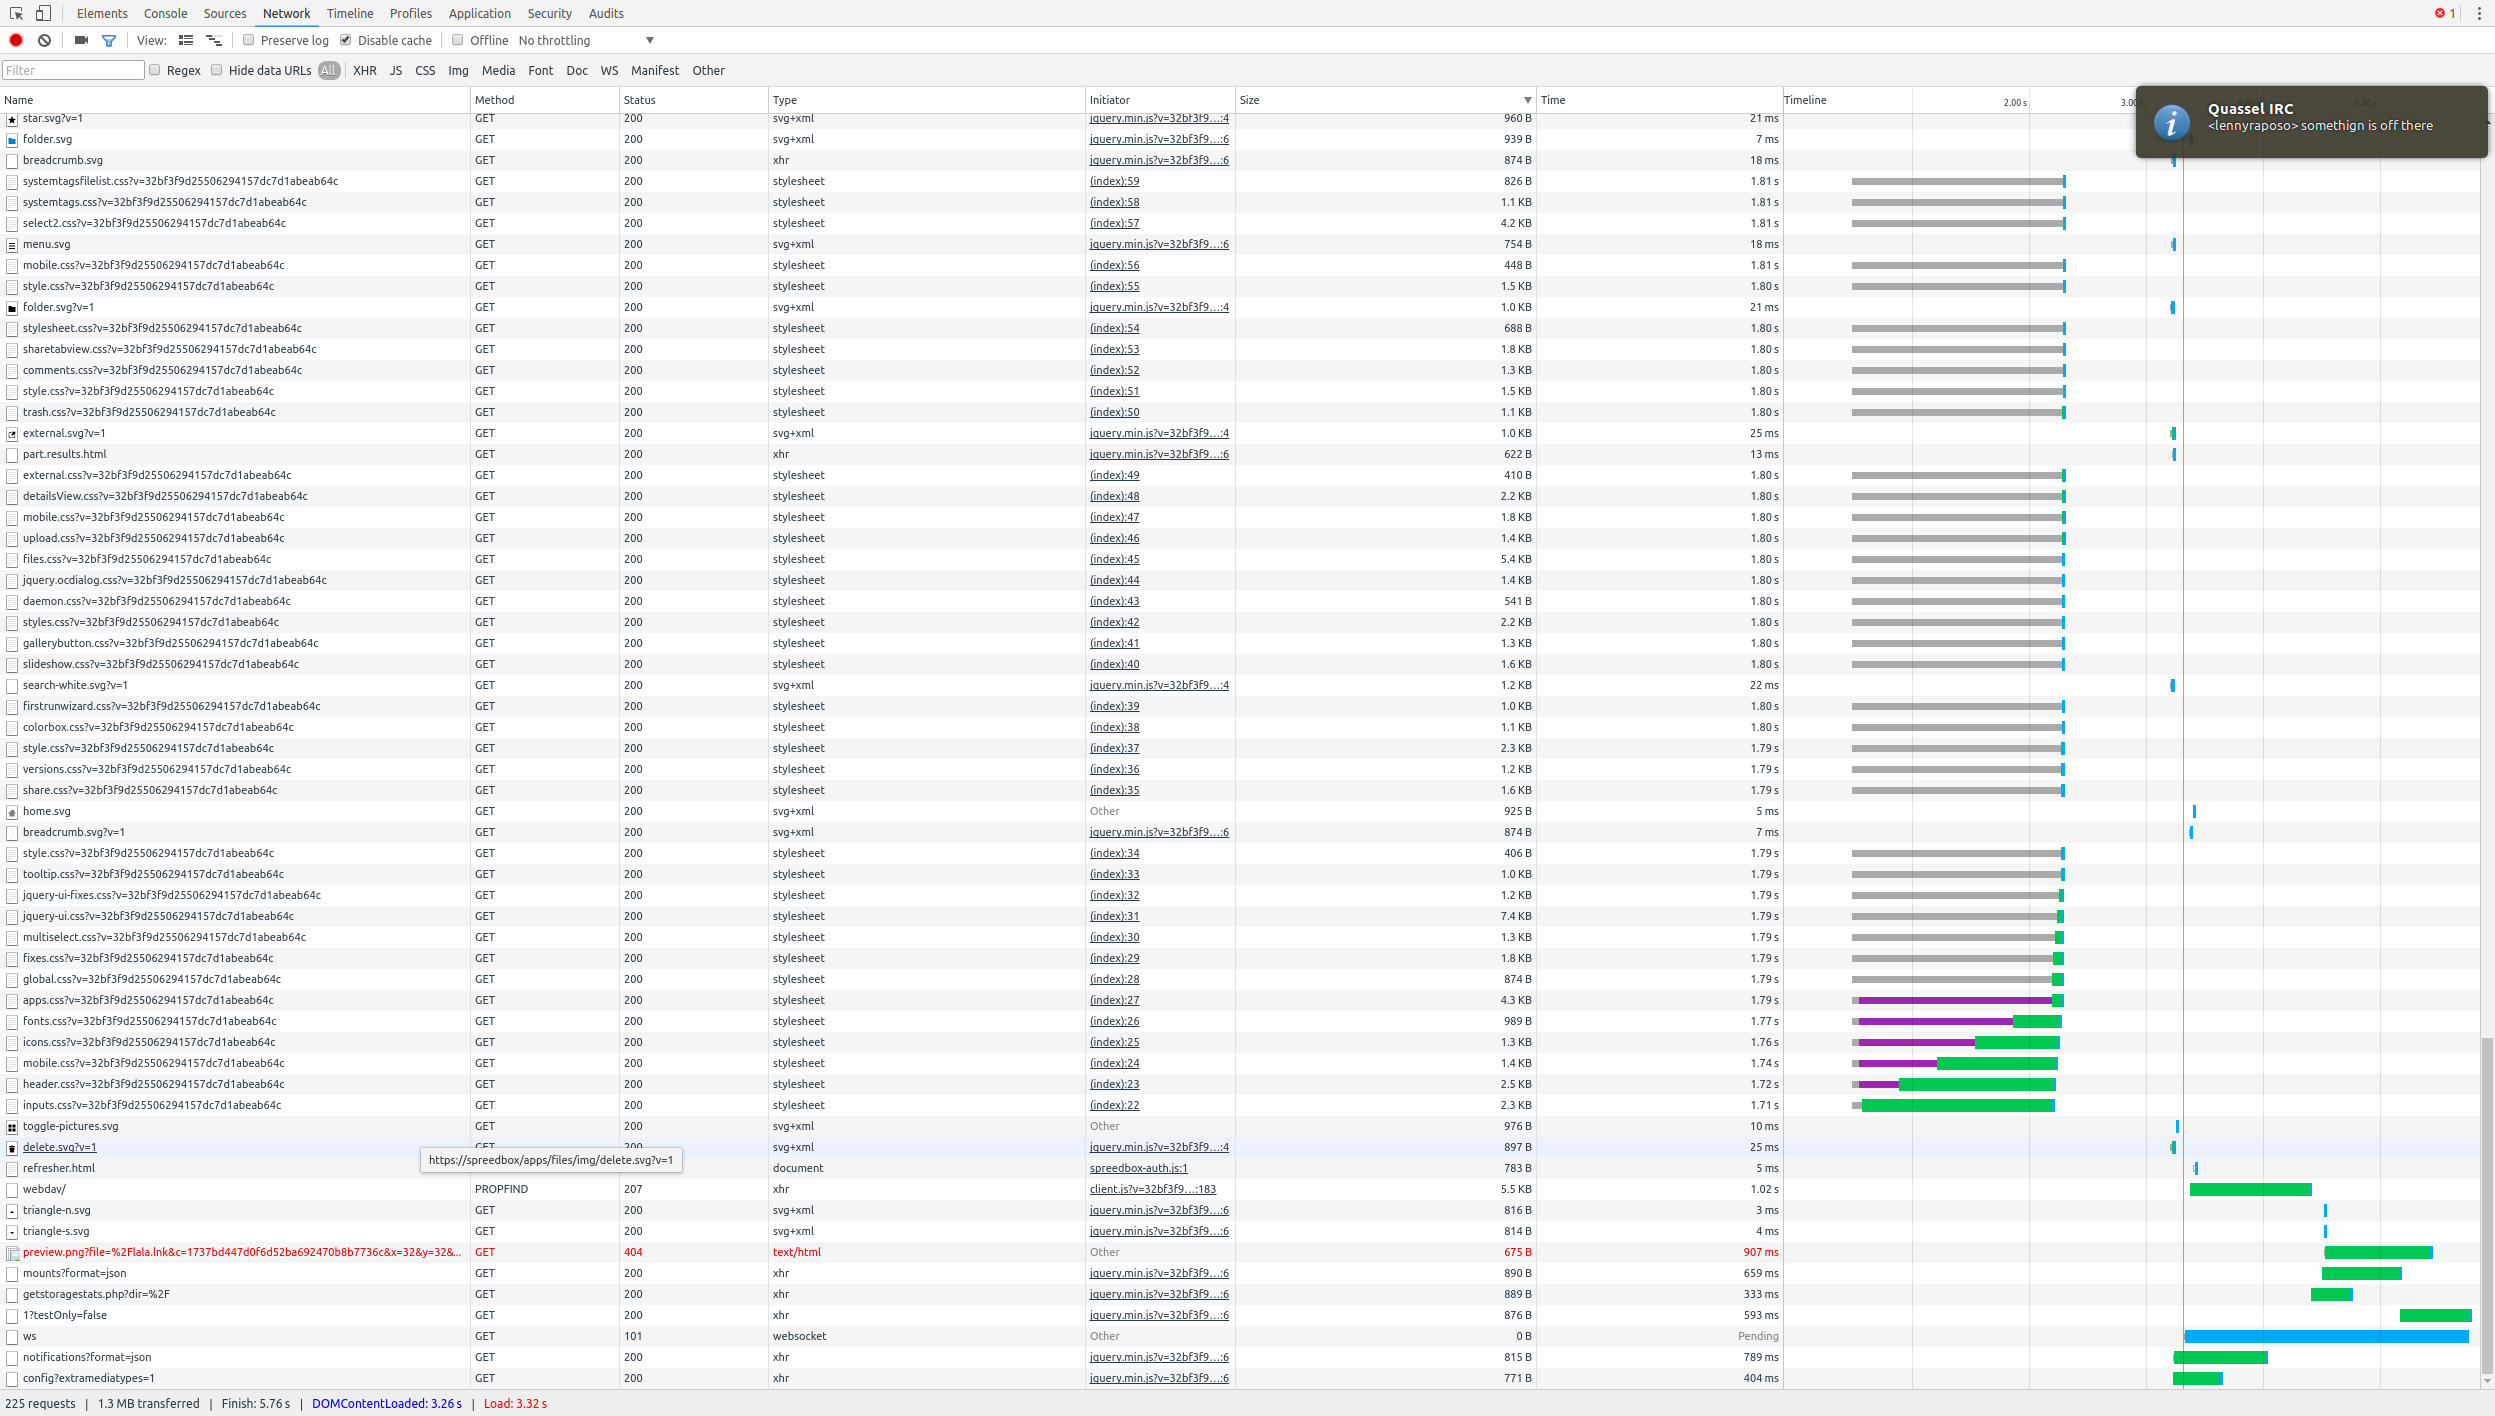Click menu.svg row icon
The image size is (2495, 1416).
12,245
